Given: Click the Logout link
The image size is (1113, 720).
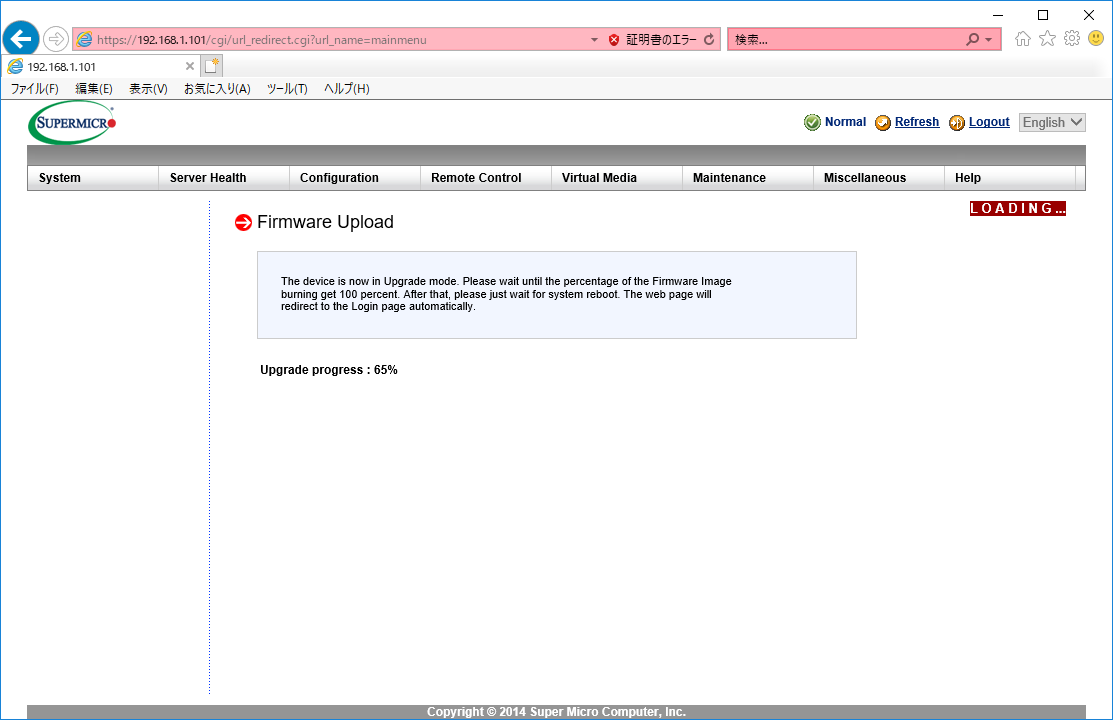Looking at the screenshot, I should 989,122.
